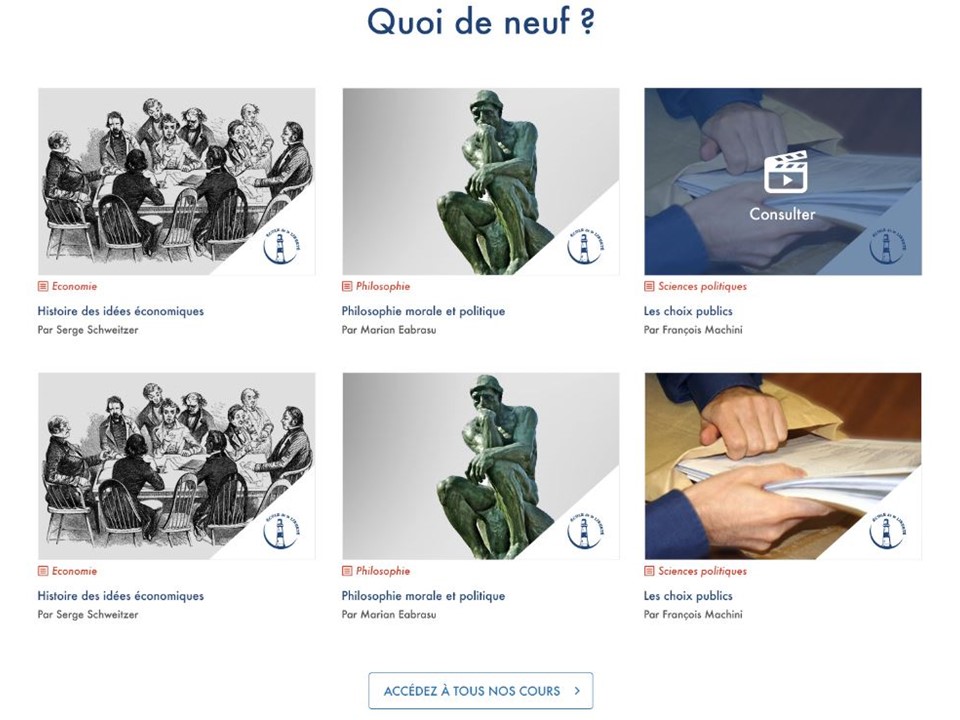Open top-row Histoire des idées économiques link
The image size is (960, 720).
(121, 311)
